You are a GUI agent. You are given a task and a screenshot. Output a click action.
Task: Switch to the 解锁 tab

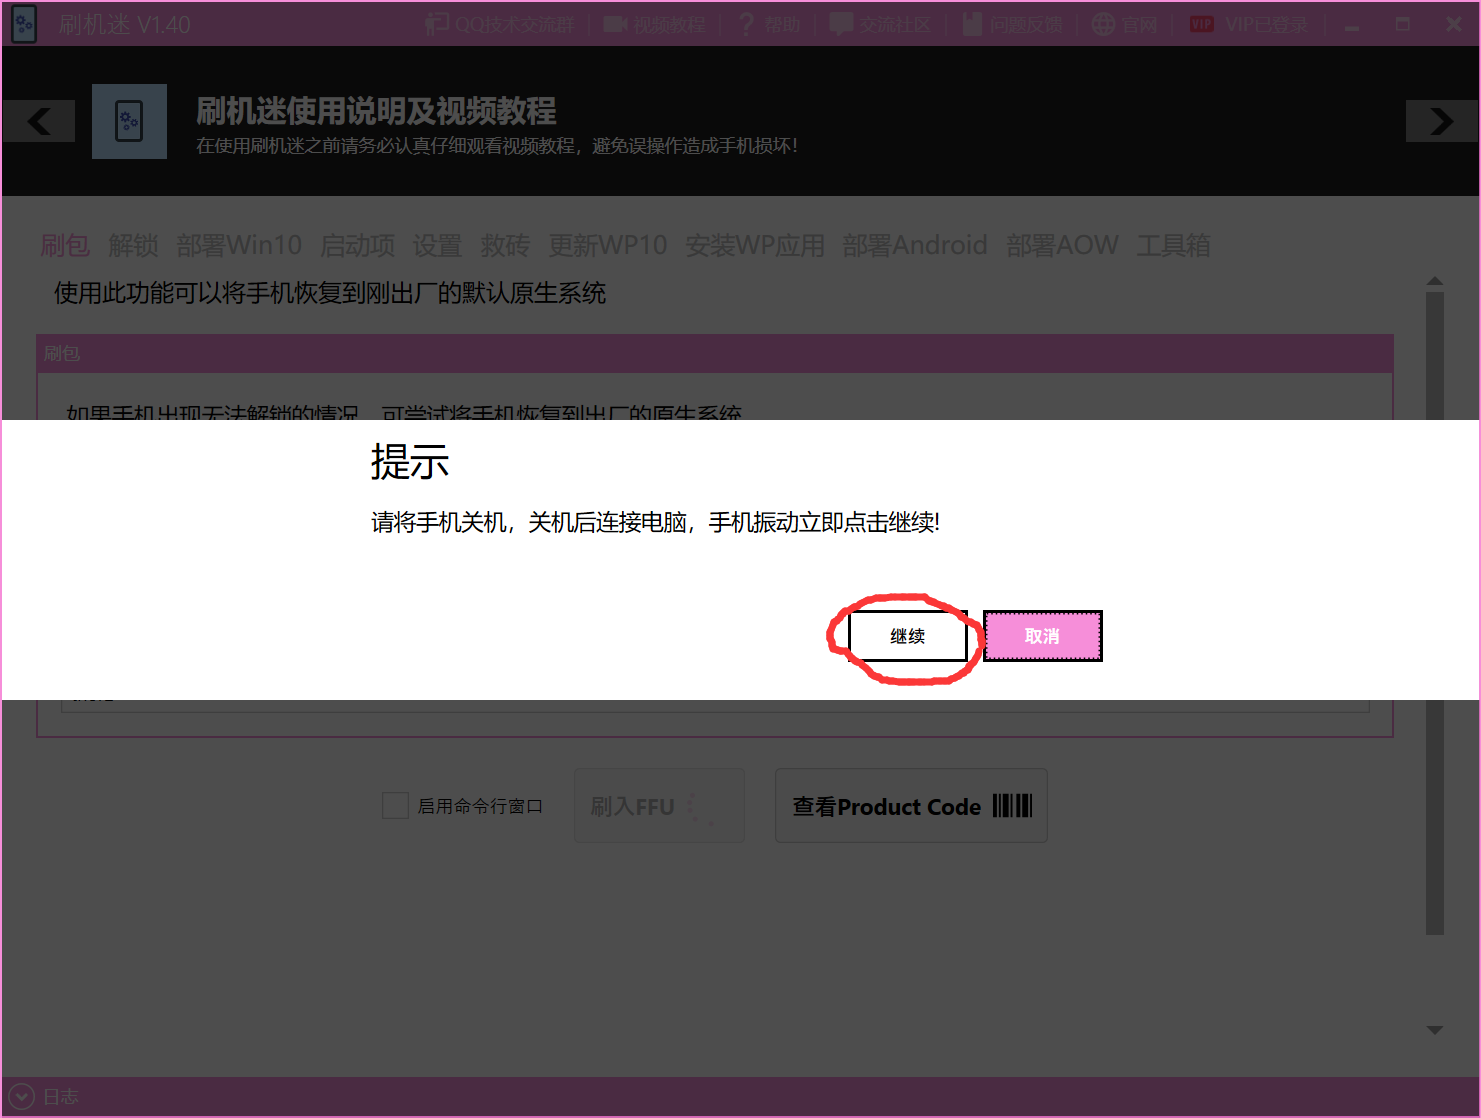pos(133,245)
